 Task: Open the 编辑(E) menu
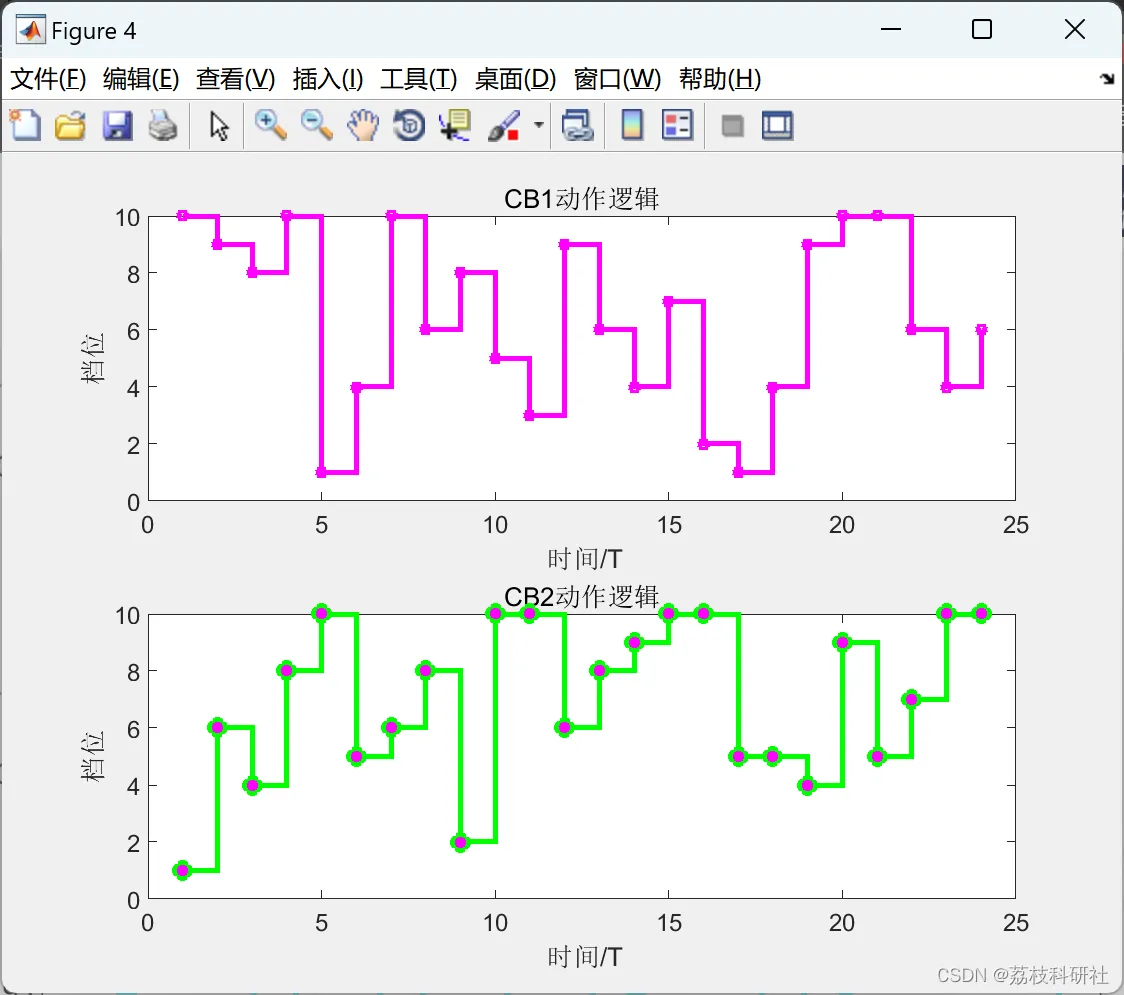(140, 79)
